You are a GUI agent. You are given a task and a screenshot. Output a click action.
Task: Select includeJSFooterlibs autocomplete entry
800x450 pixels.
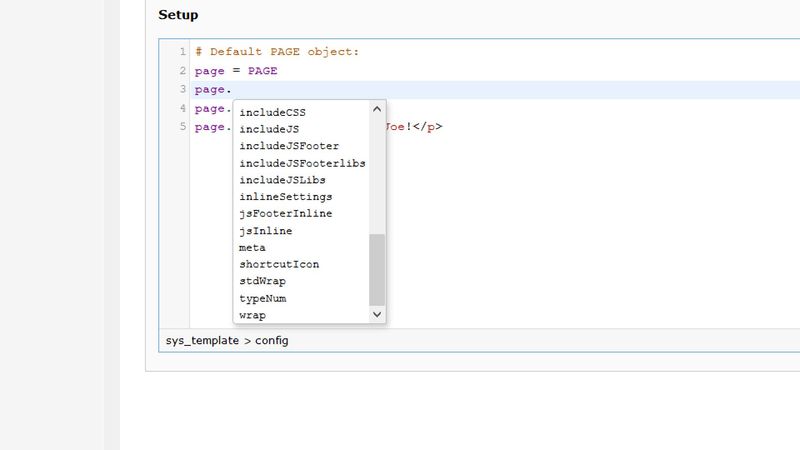click(302, 163)
